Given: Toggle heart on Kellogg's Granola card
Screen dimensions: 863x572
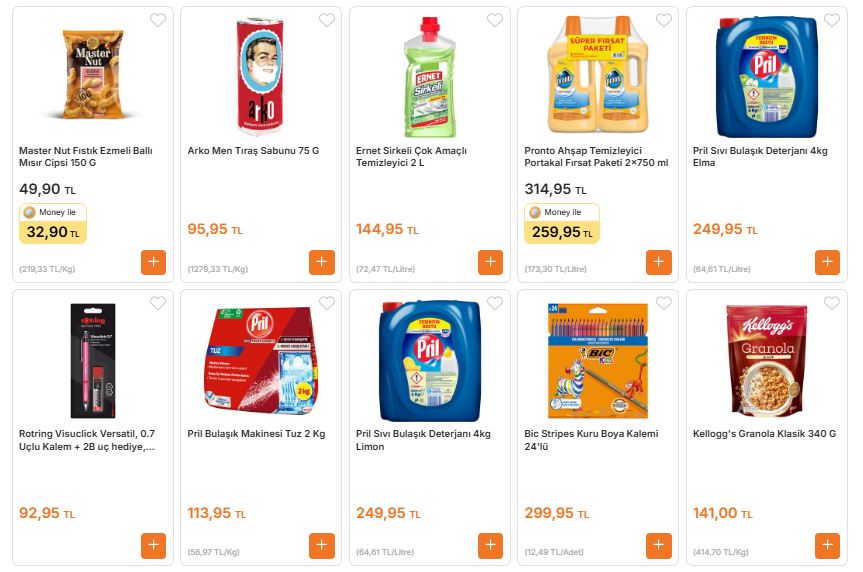Looking at the screenshot, I should pyautogui.click(x=832, y=303).
